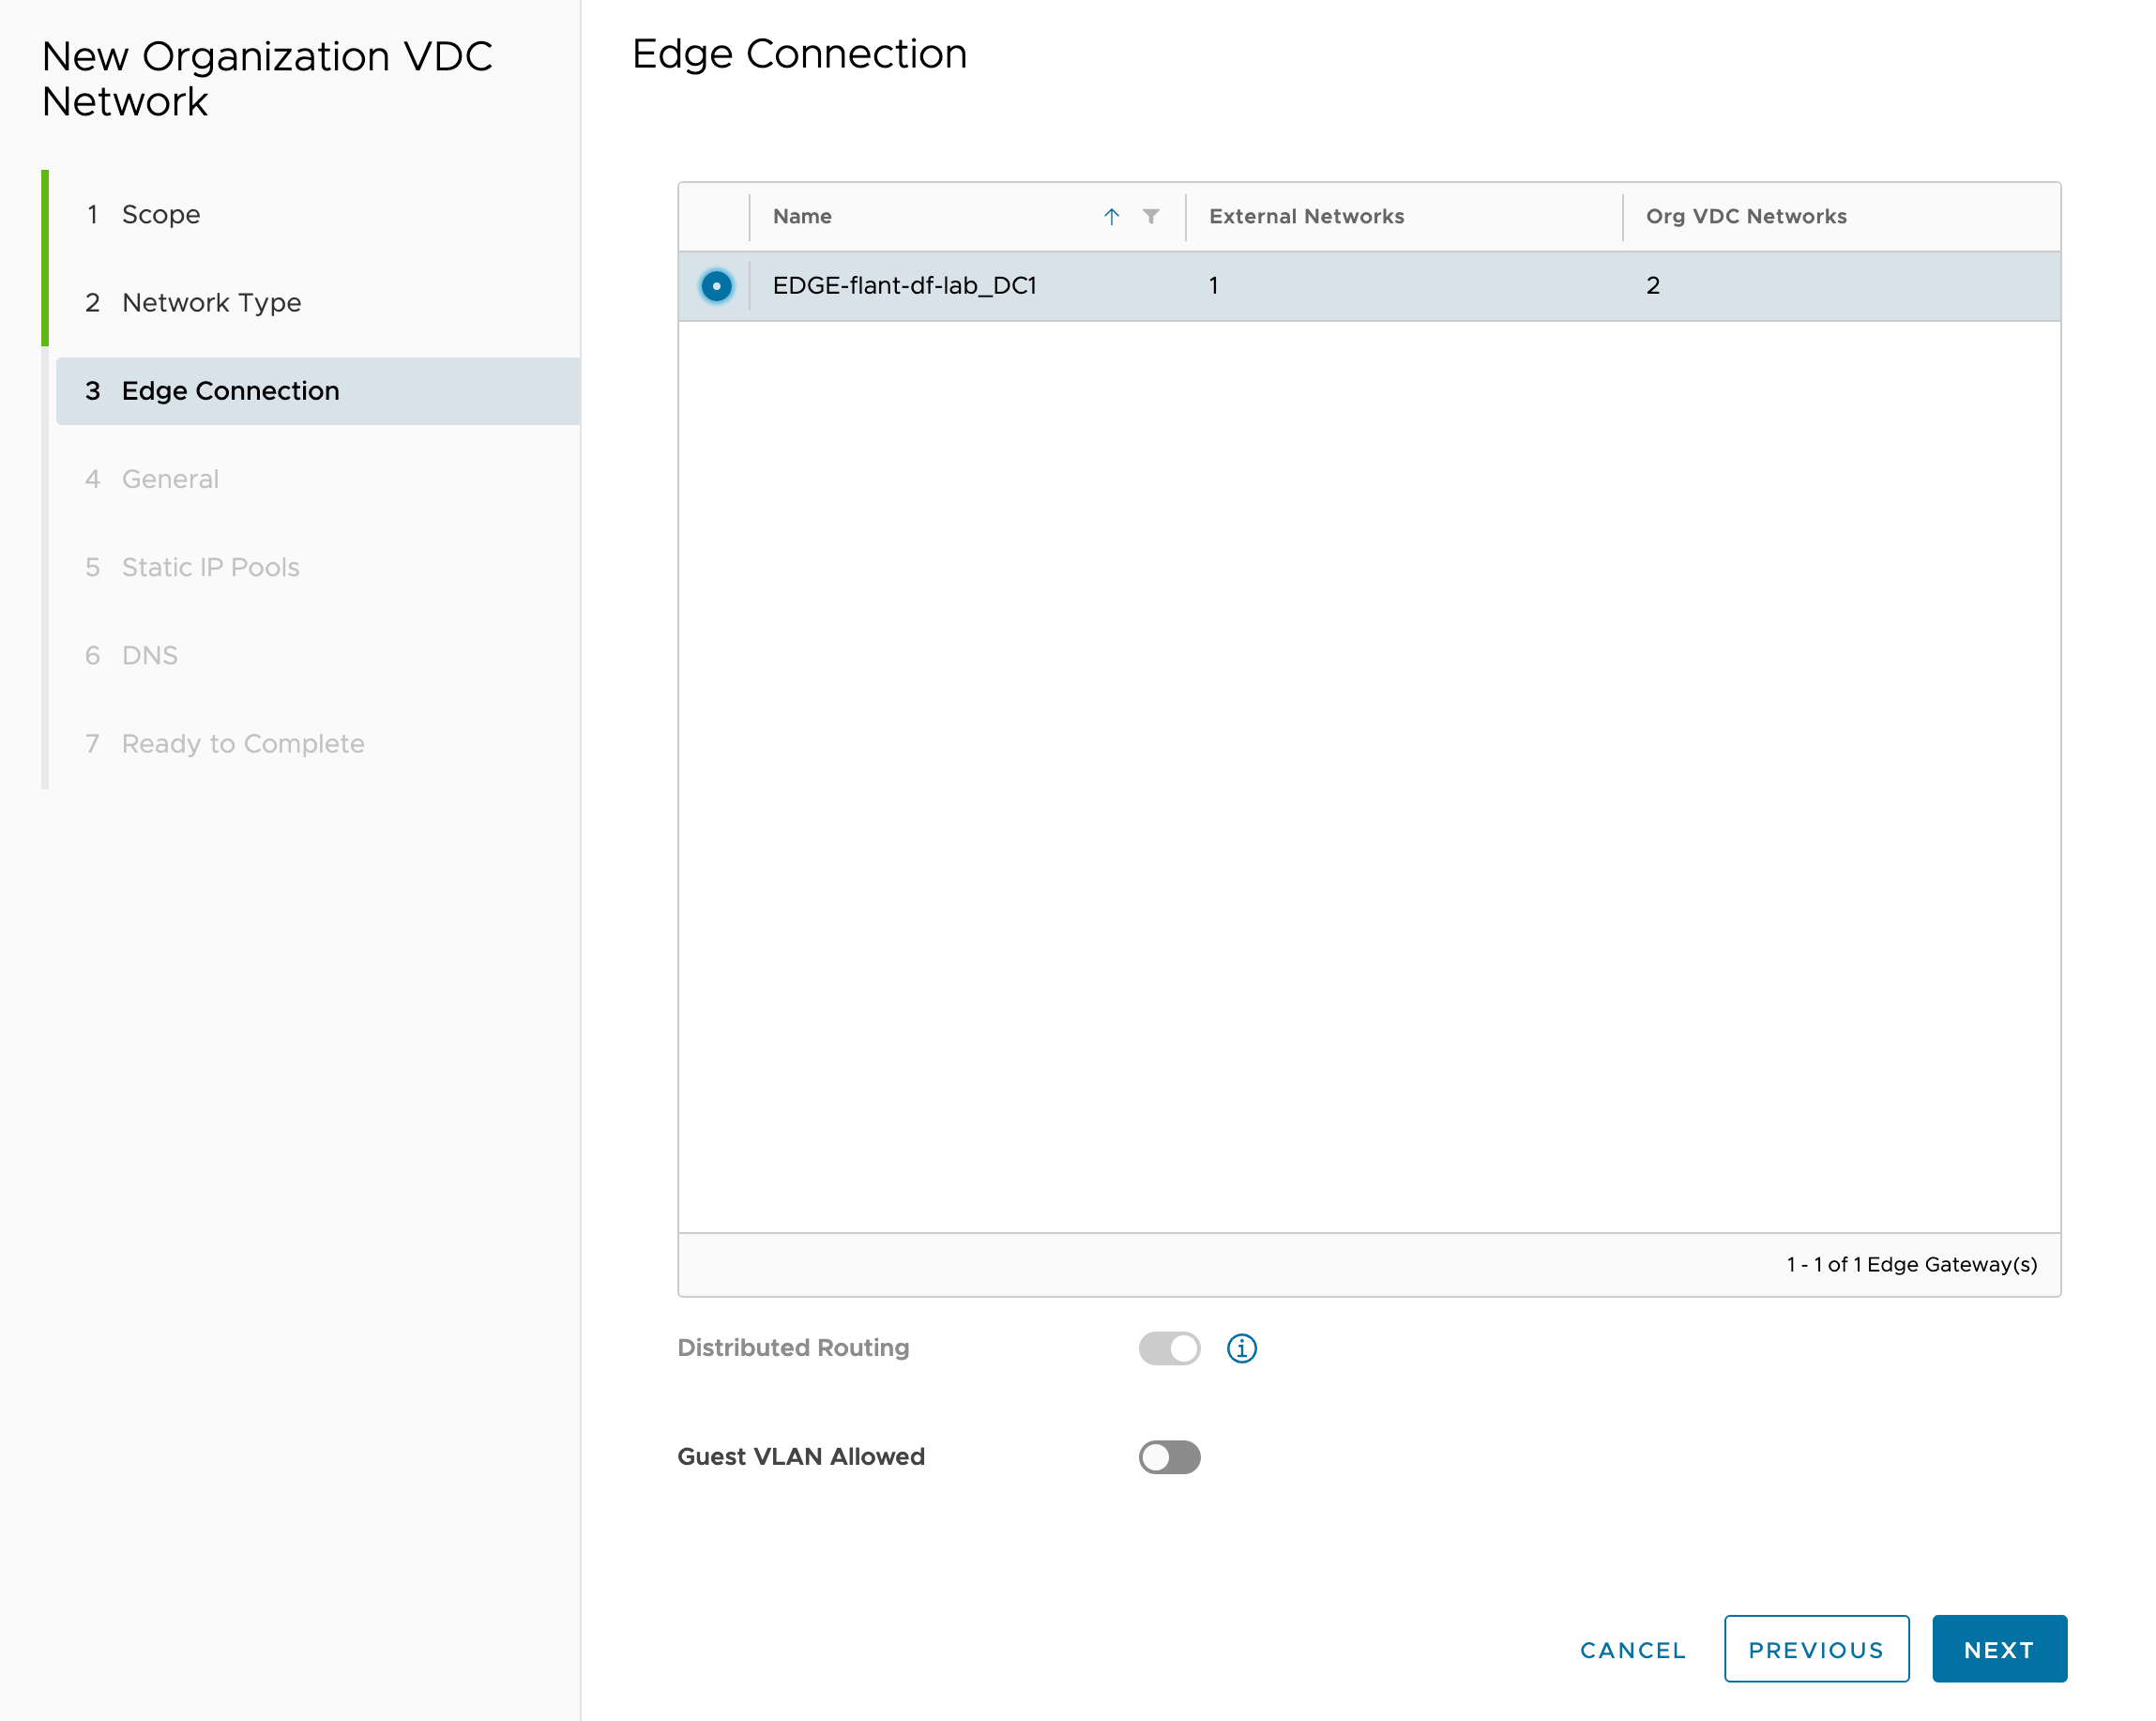2156x1721 pixels.
Task: Enable Distributed Routing toggle
Action: pyautogui.click(x=1169, y=1348)
